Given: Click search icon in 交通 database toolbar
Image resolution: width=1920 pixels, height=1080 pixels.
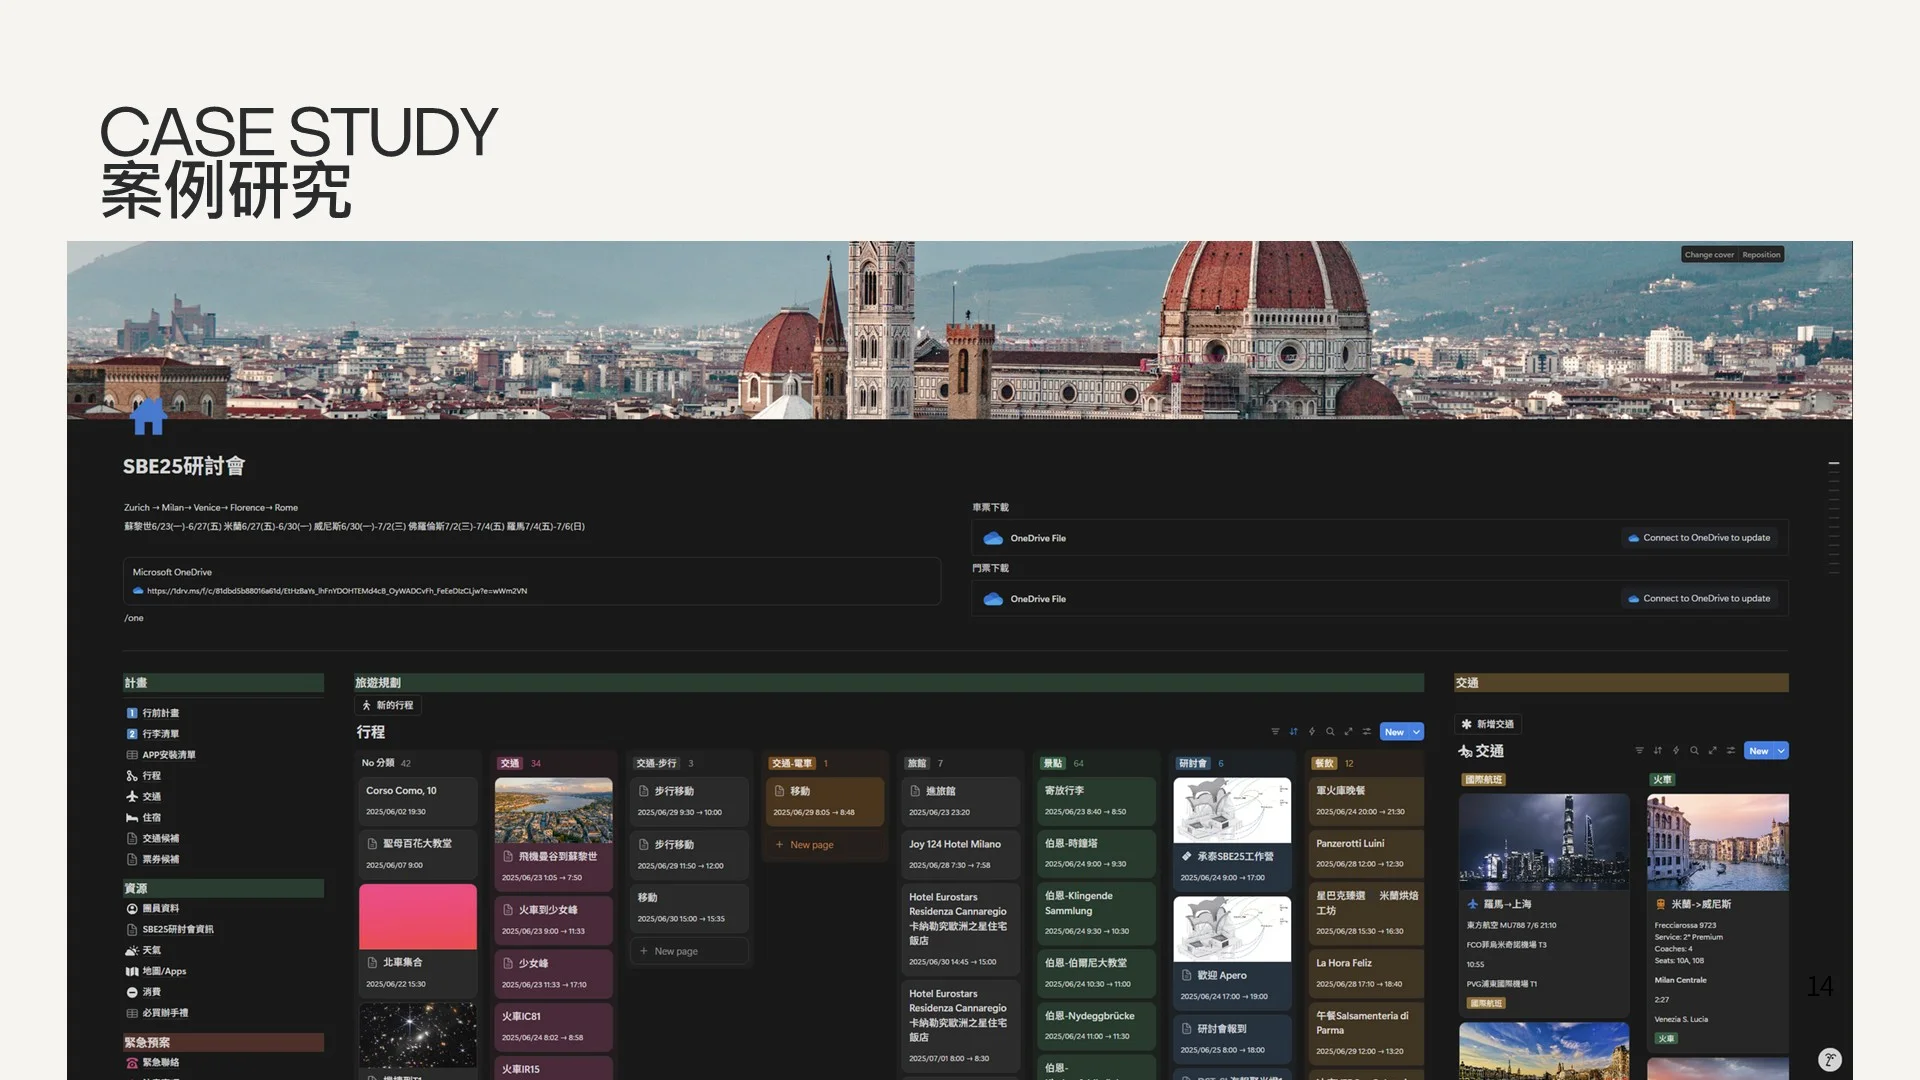Looking at the screenshot, I should pyautogui.click(x=1694, y=751).
